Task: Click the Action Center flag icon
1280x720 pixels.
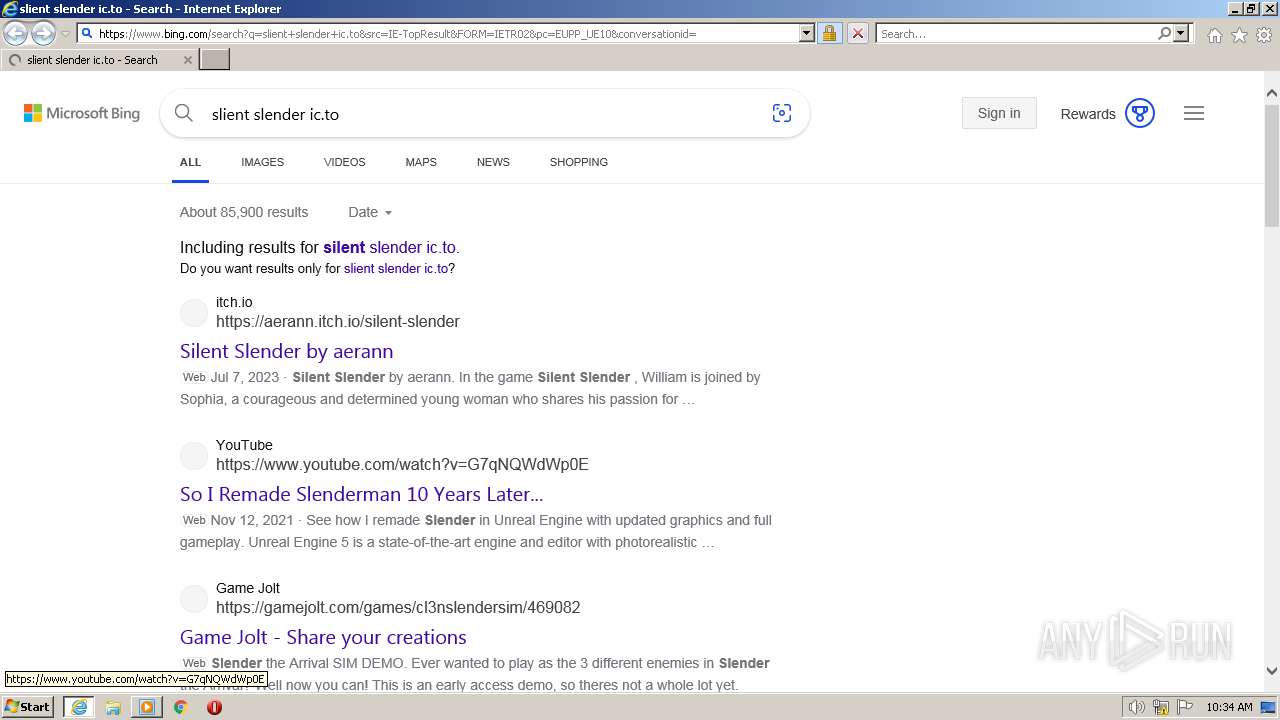Action: point(1185,707)
